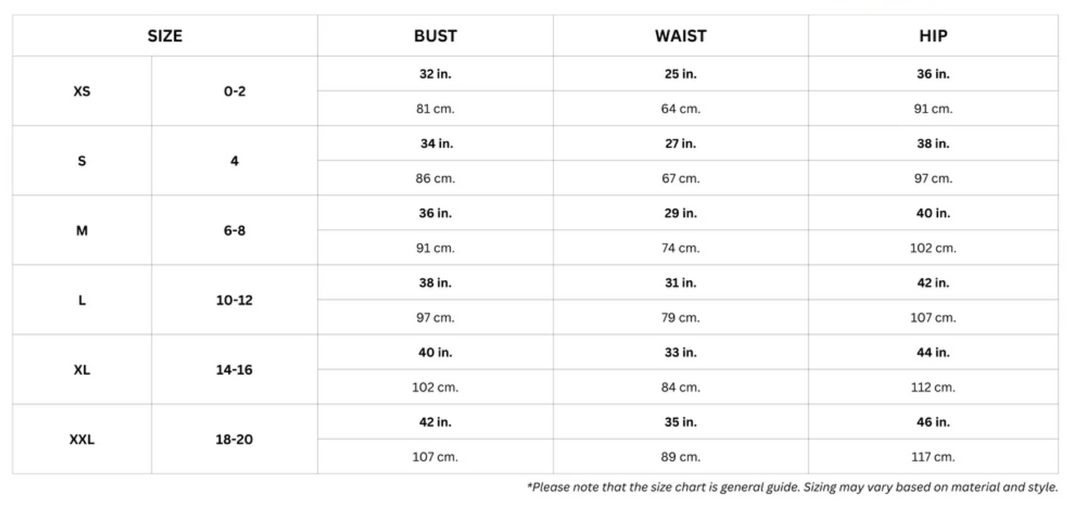Click the 25 in. waist value
Viewport: 1080px width, 527px height.
680,74
